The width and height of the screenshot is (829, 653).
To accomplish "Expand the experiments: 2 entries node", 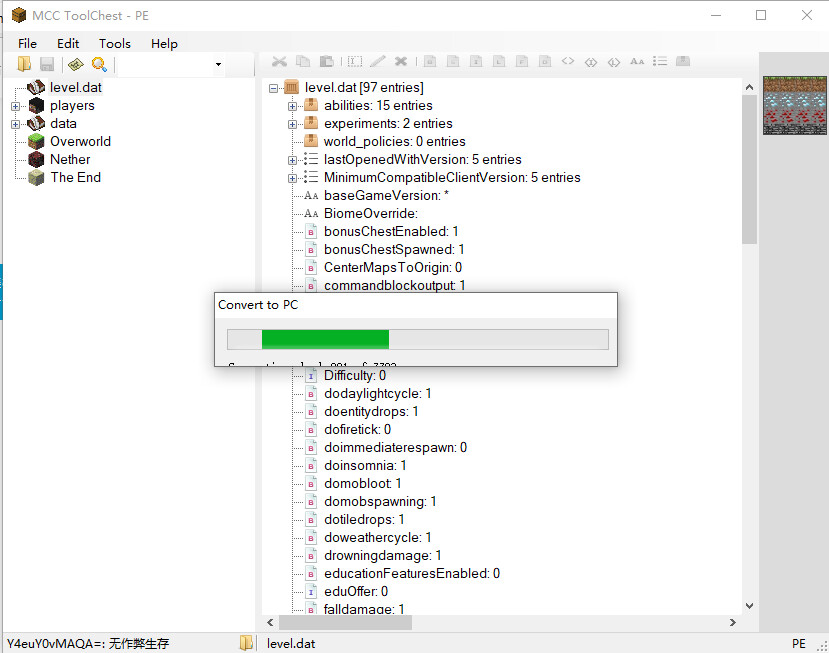I will 292,124.
